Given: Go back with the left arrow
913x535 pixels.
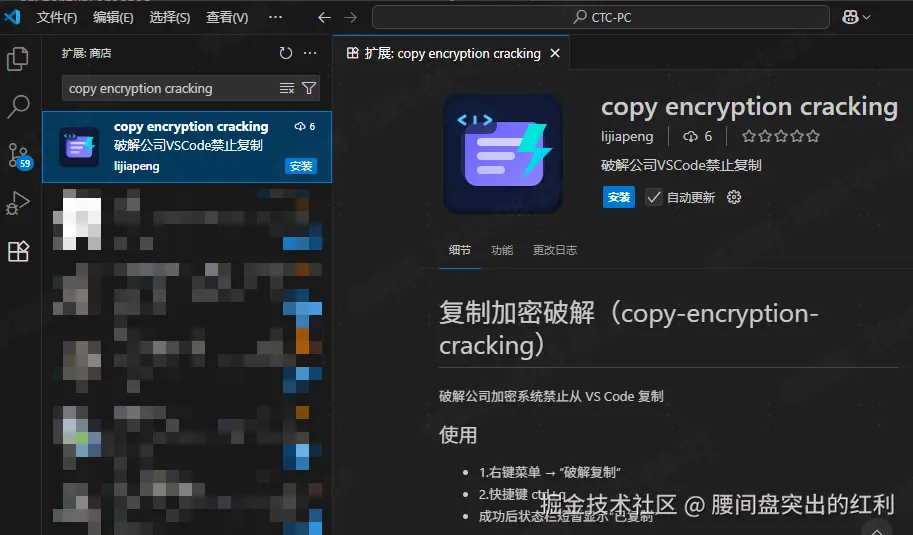Looking at the screenshot, I should pos(324,17).
